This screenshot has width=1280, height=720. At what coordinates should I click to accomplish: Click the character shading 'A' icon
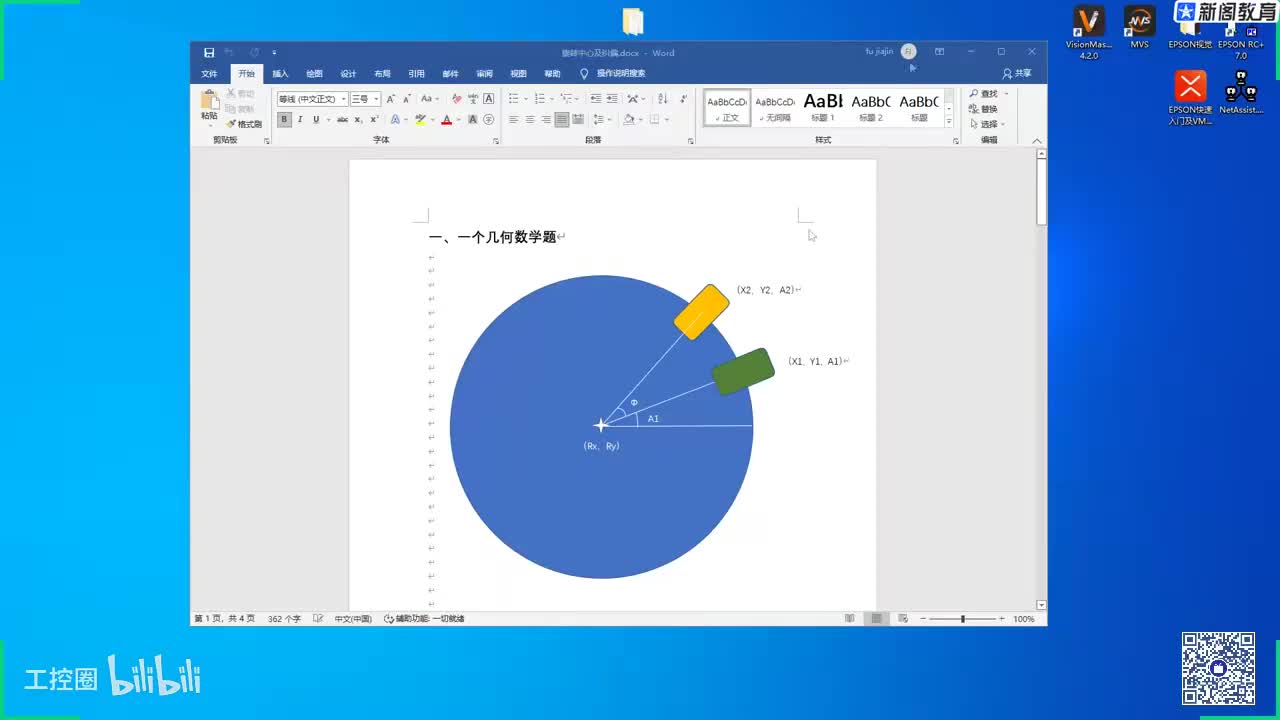pos(473,119)
